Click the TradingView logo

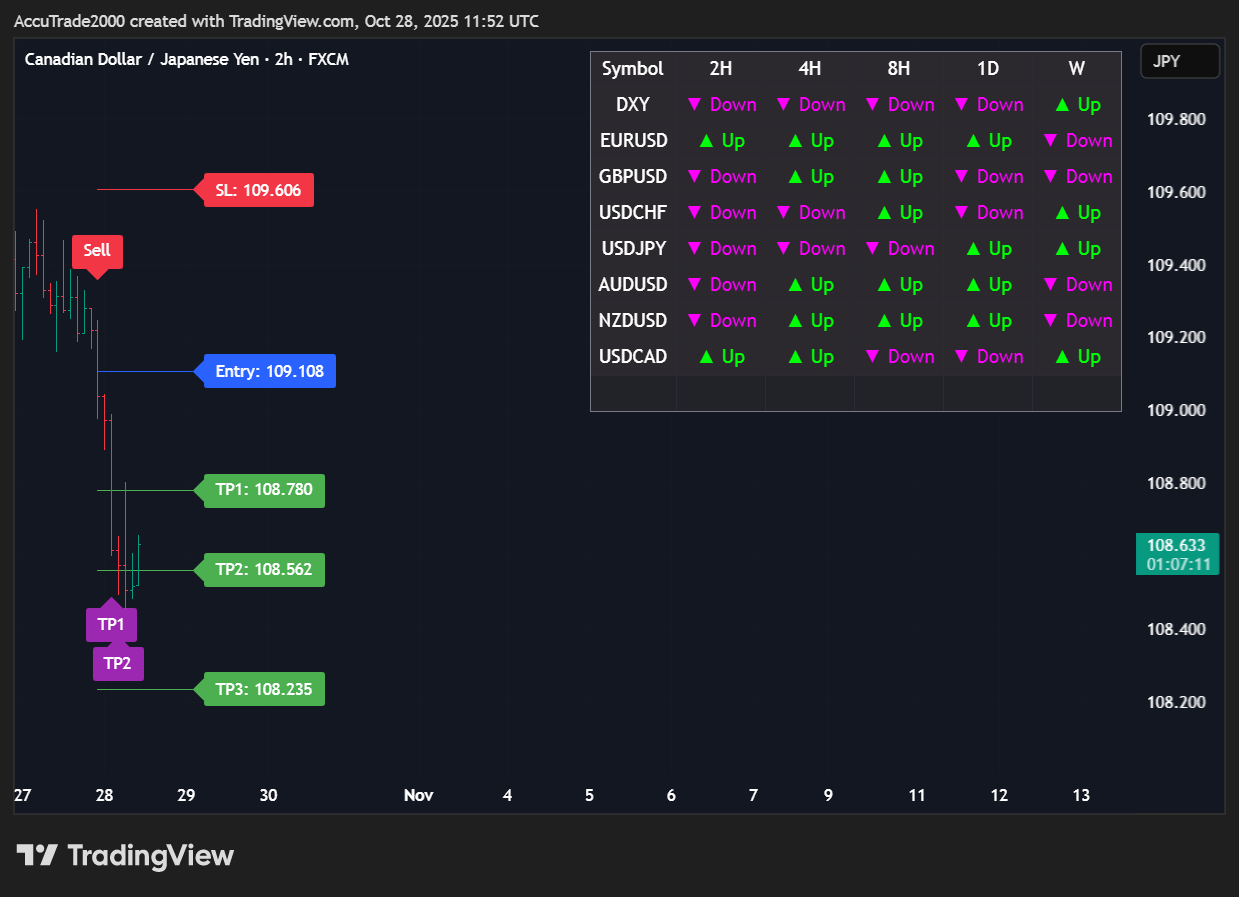125,855
